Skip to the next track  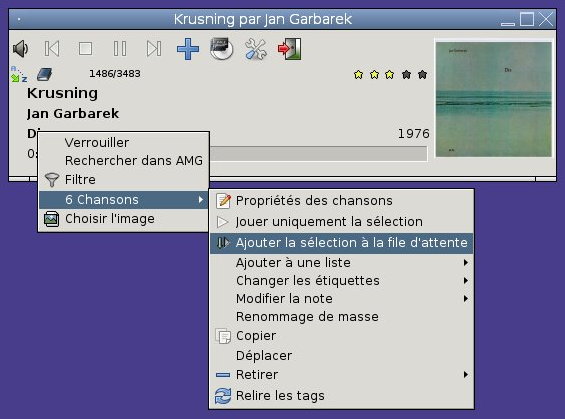tap(154, 49)
